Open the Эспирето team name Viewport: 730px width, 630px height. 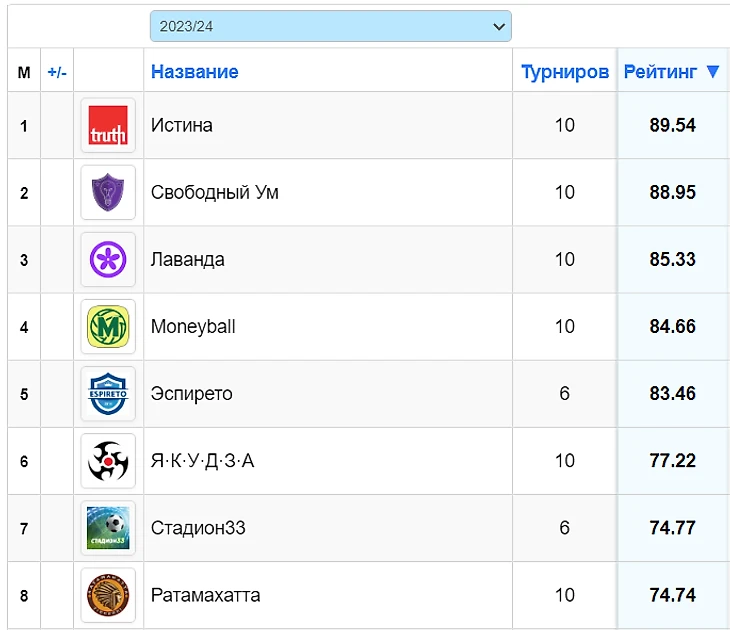[191, 393]
